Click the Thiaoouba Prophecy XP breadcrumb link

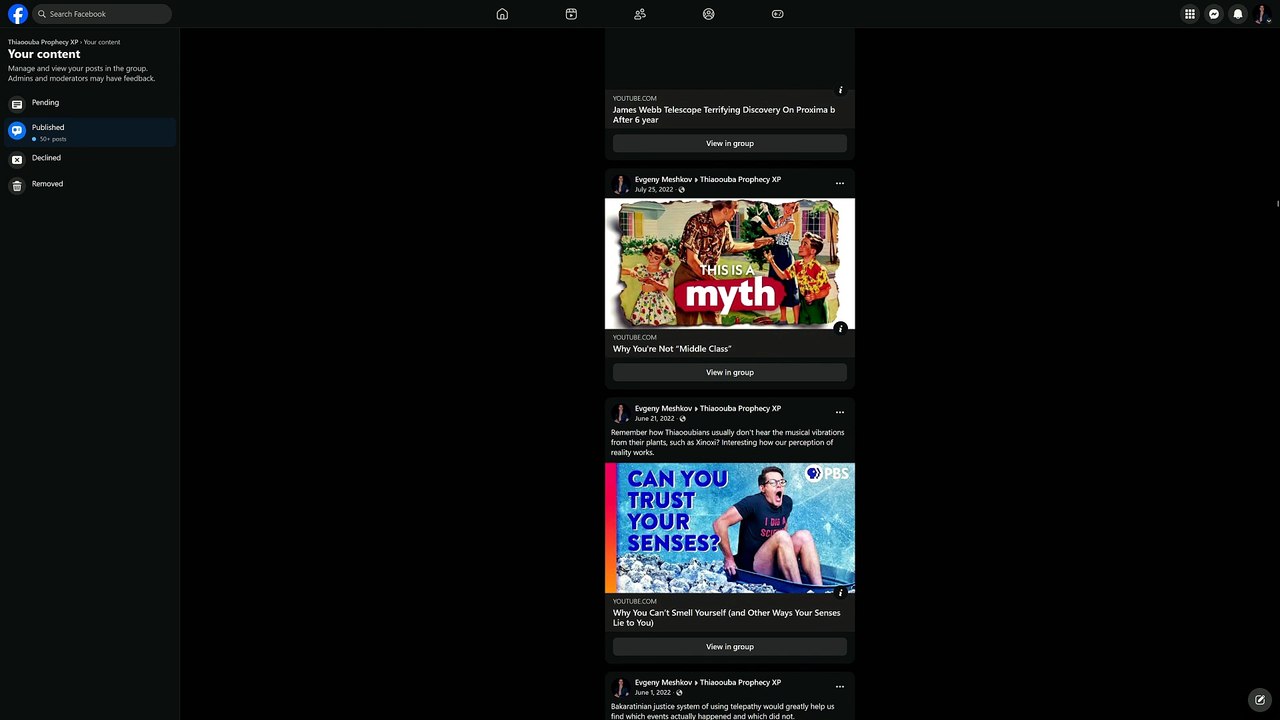[43, 42]
